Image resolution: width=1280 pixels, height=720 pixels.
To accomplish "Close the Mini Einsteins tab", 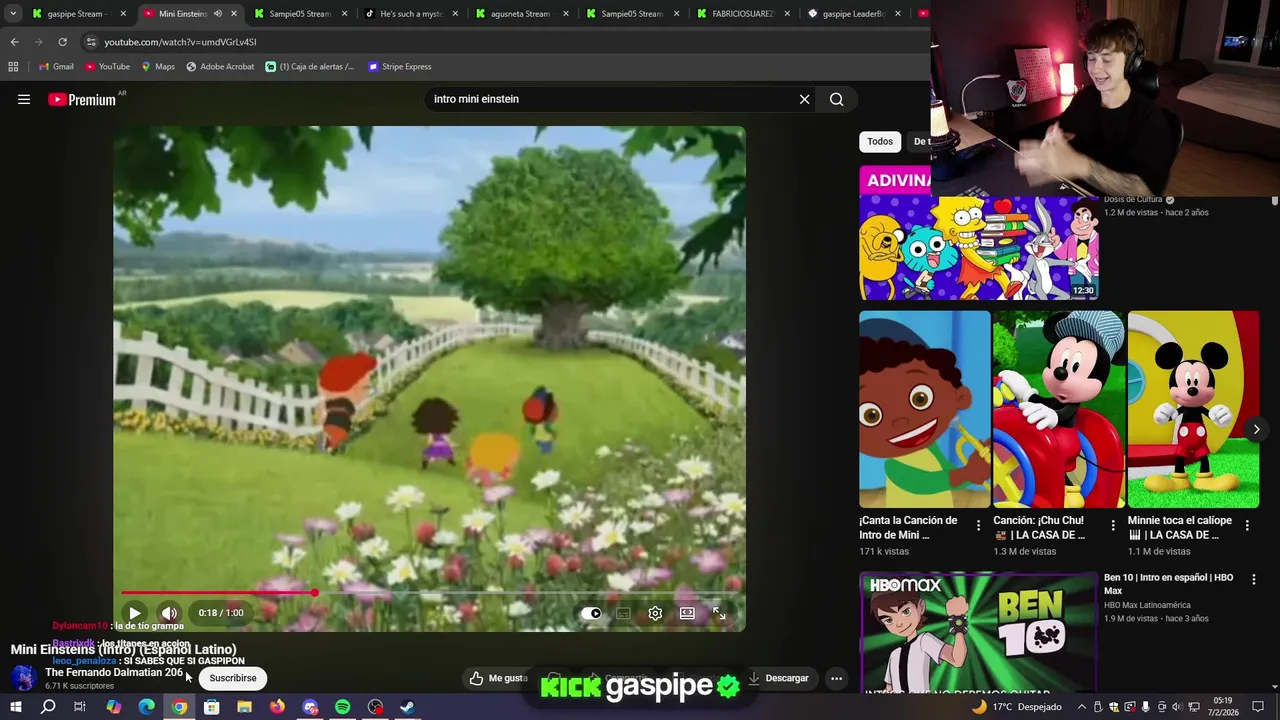I will click(234, 13).
